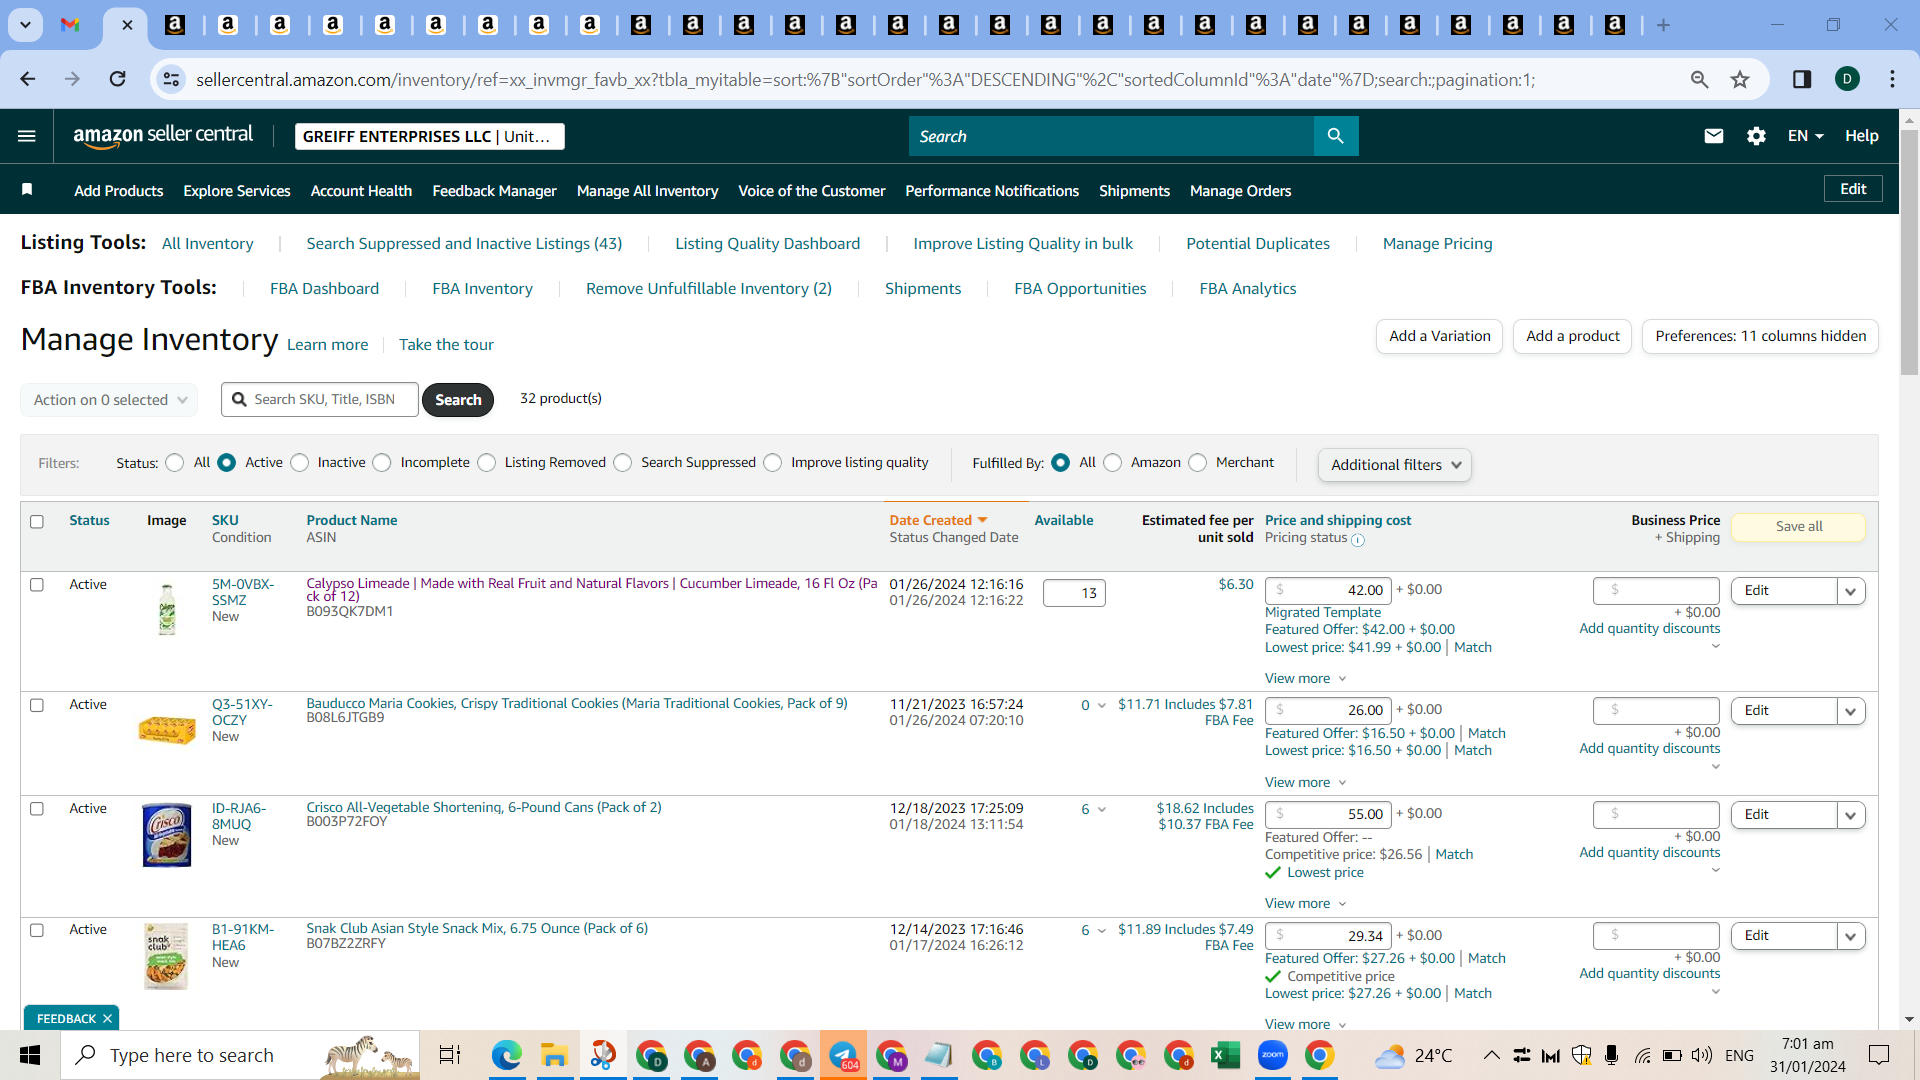Select the Incomplete status radio button
The height and width of the screenshot is (1080, 1920).
(x=382, y=463)
